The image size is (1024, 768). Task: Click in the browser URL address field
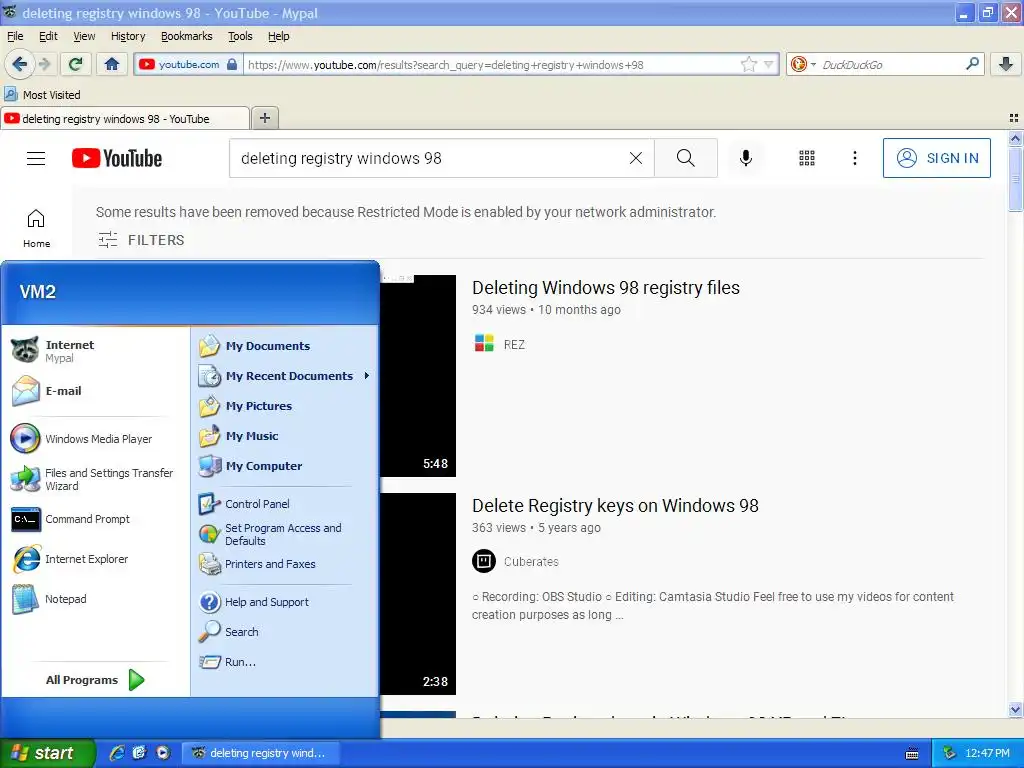492,64
